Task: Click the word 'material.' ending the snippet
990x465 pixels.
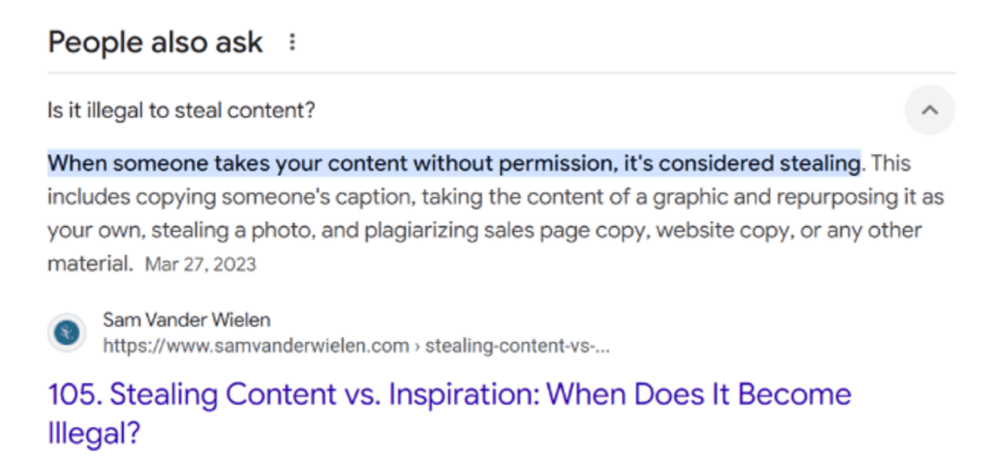Action: tap(91, 263)
